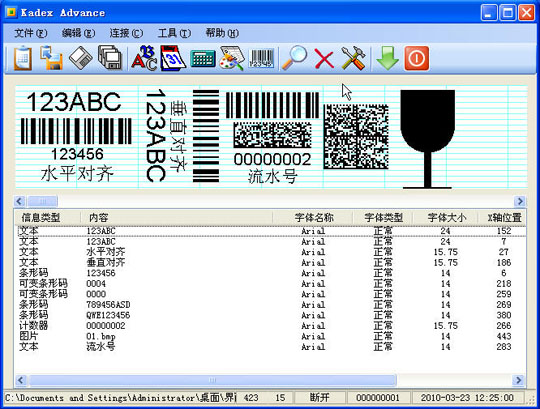Click the 00000002 counter on label preview
540x409 pixels.
pos(272,159)
